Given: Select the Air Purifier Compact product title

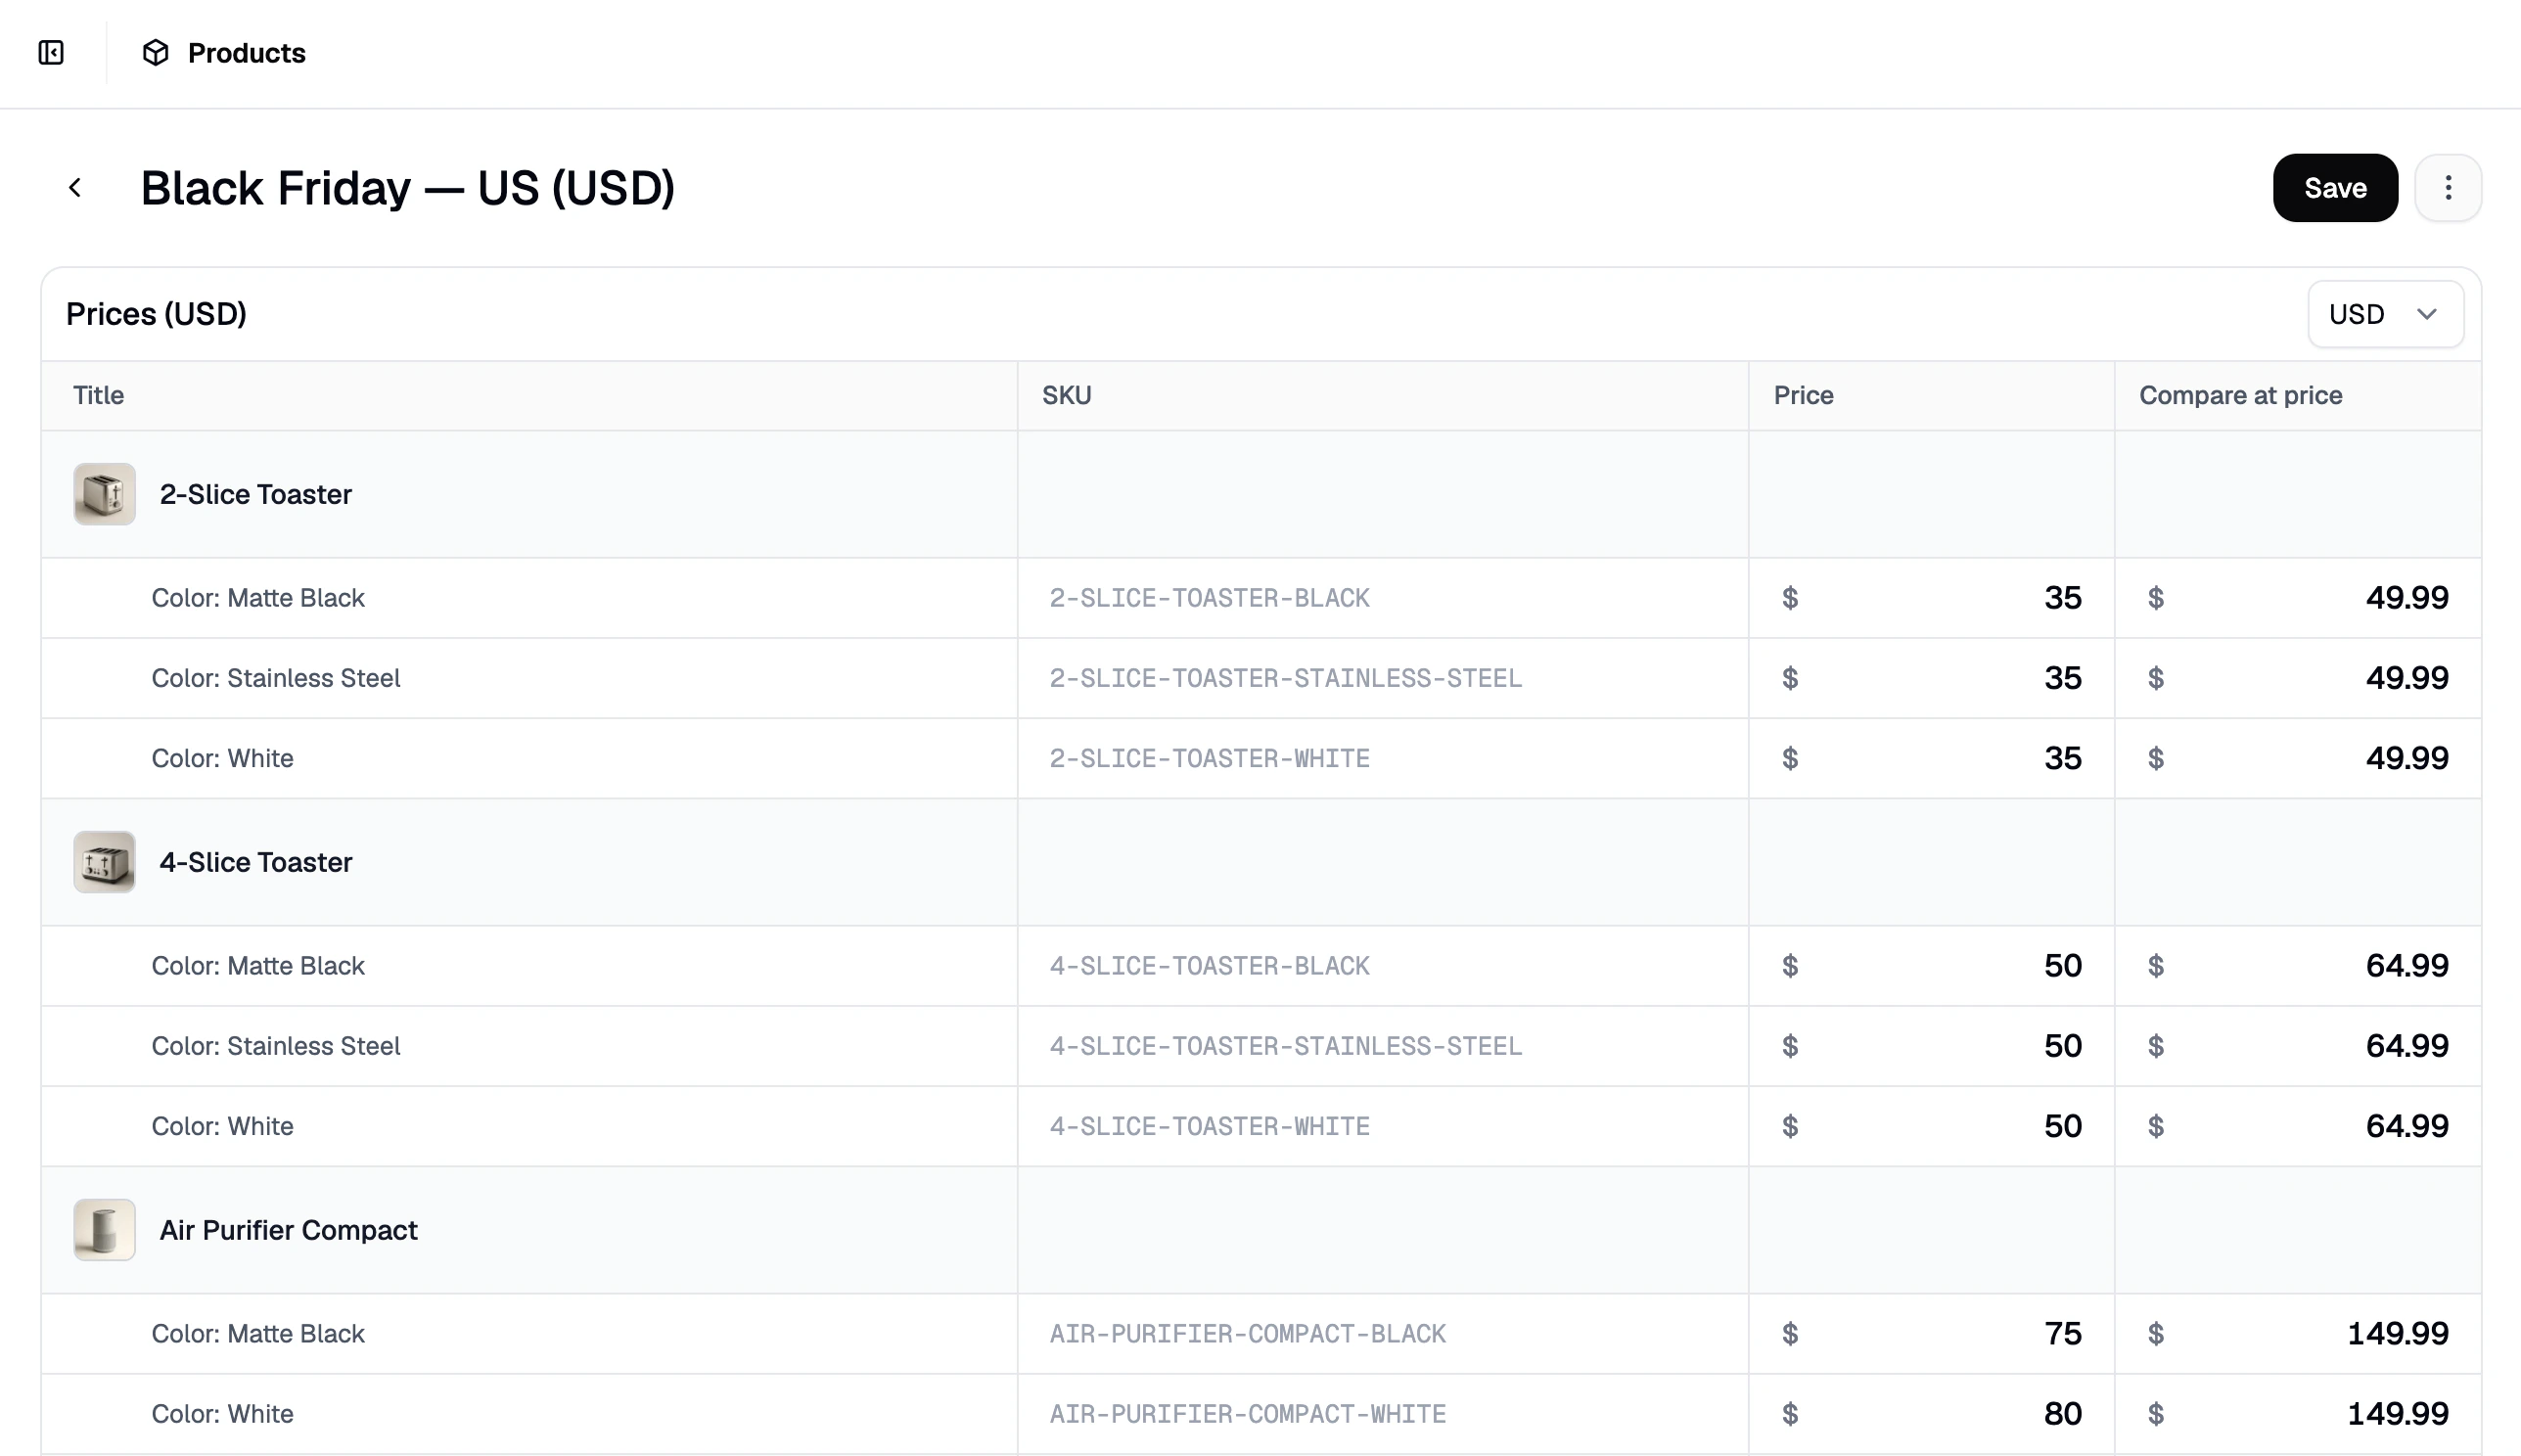Looking at the screenshot, I should click(x=288, y=1230).
